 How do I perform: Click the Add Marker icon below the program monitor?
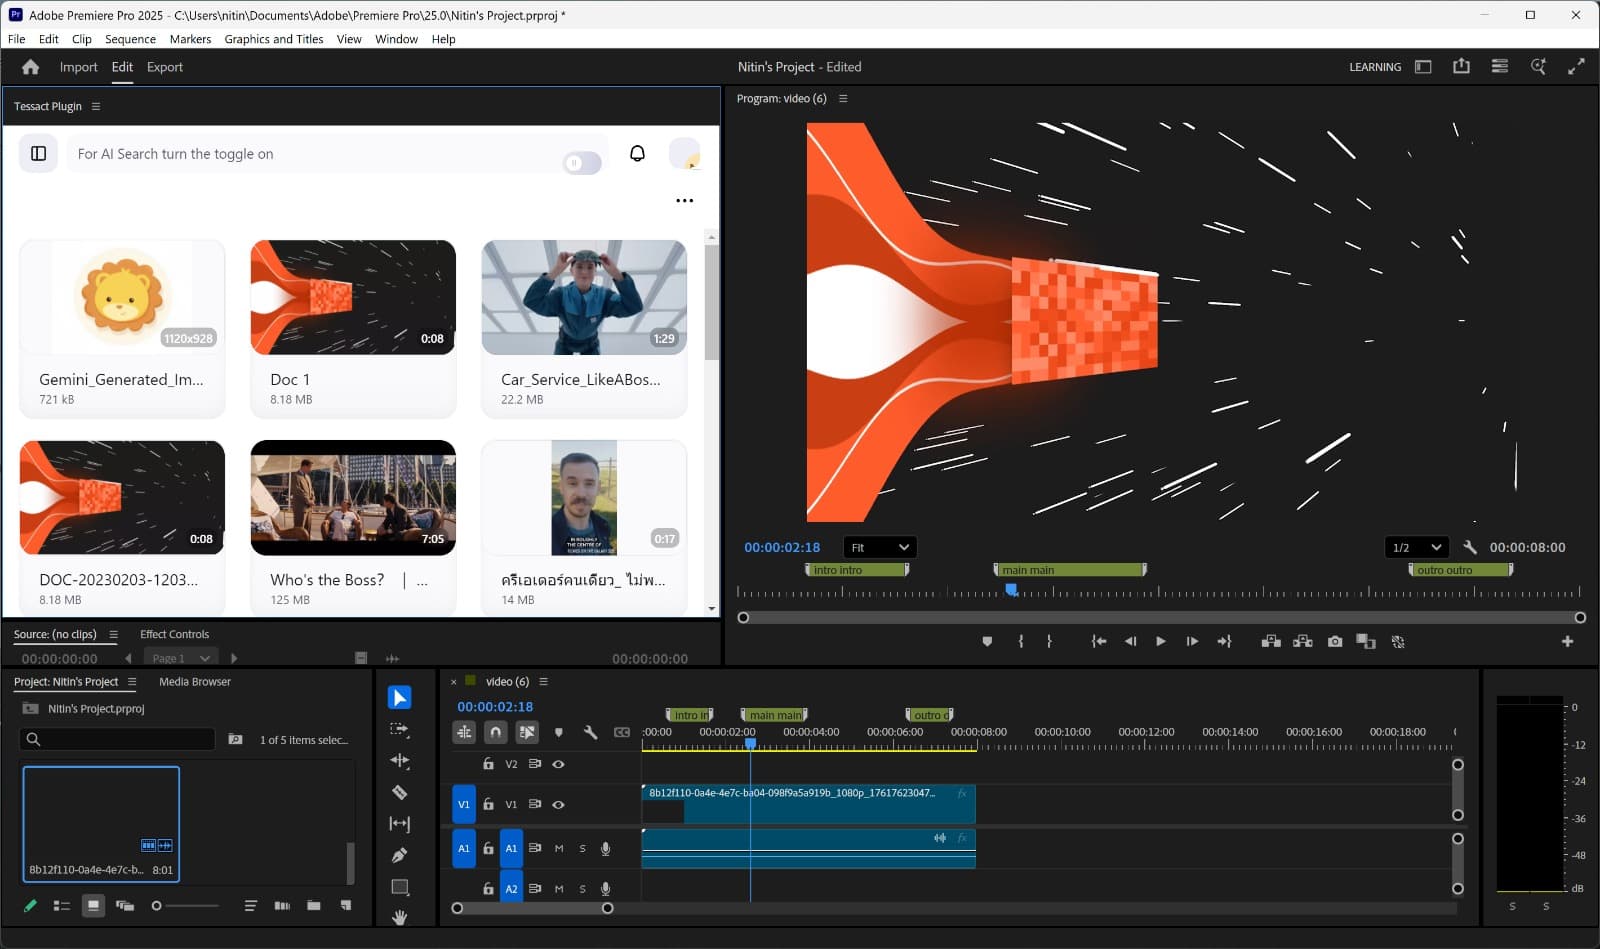tap(987, 641)
